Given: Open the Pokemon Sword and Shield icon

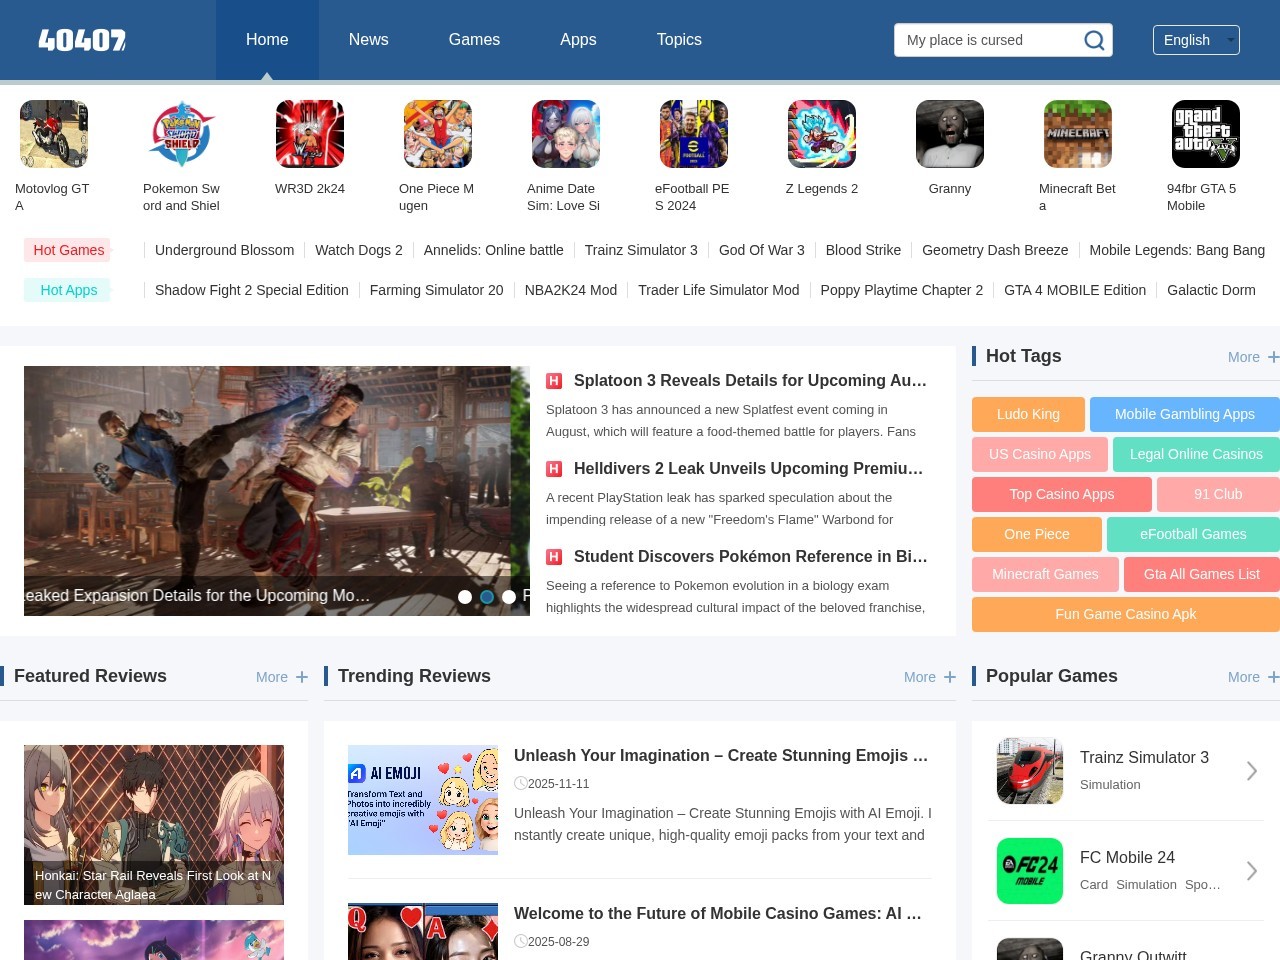Looking at the screenshot, I should pos(182,134).
